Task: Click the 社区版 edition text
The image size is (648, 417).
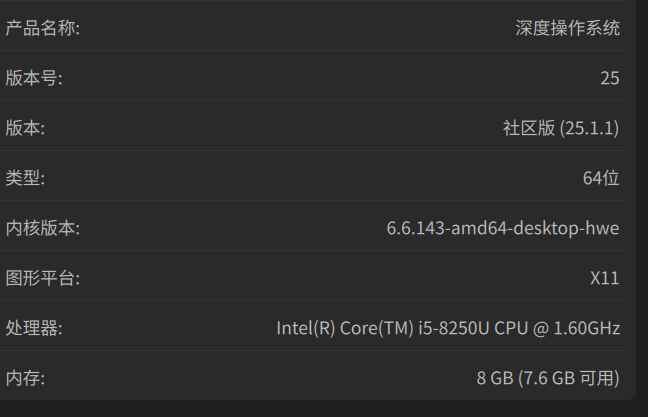Action: [x=529, y=128]
